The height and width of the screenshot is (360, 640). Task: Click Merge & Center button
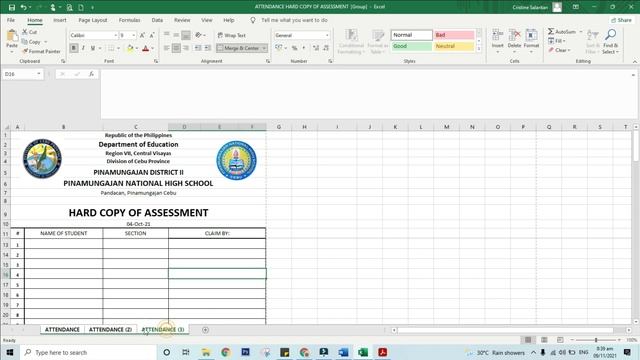(238, 48)
